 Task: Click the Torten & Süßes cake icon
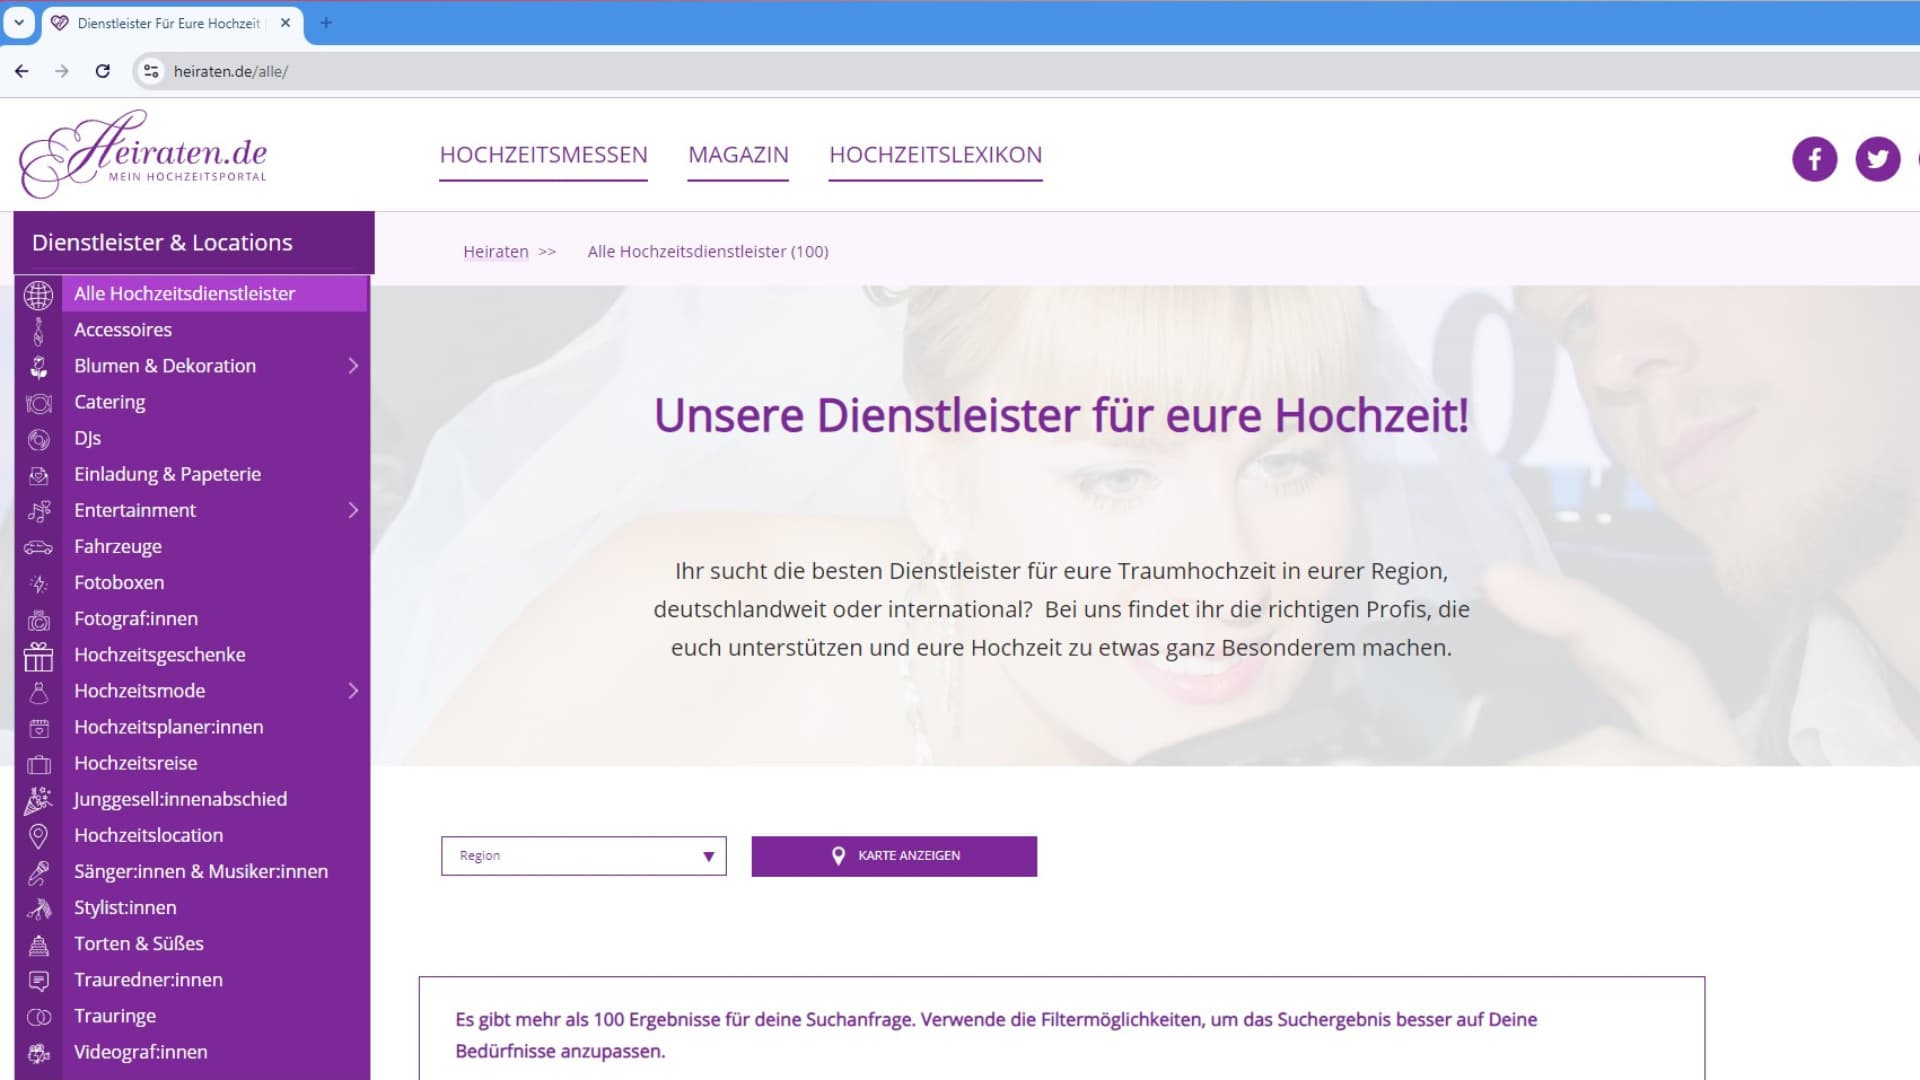click(x=38, y=944)
